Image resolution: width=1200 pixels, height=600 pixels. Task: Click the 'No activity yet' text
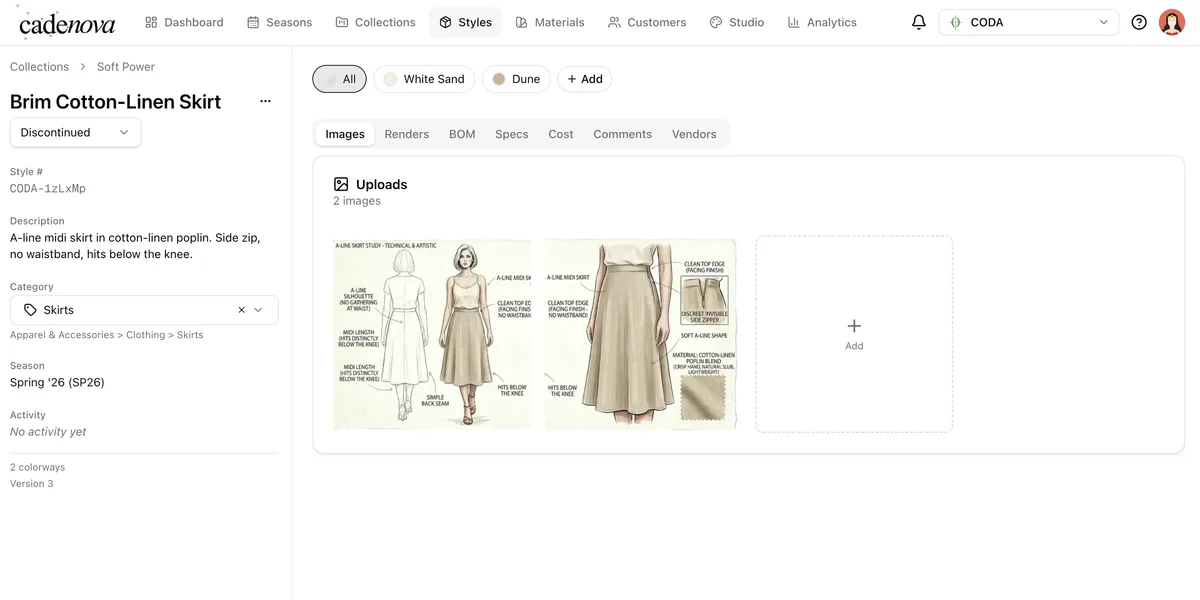(48, 432)
